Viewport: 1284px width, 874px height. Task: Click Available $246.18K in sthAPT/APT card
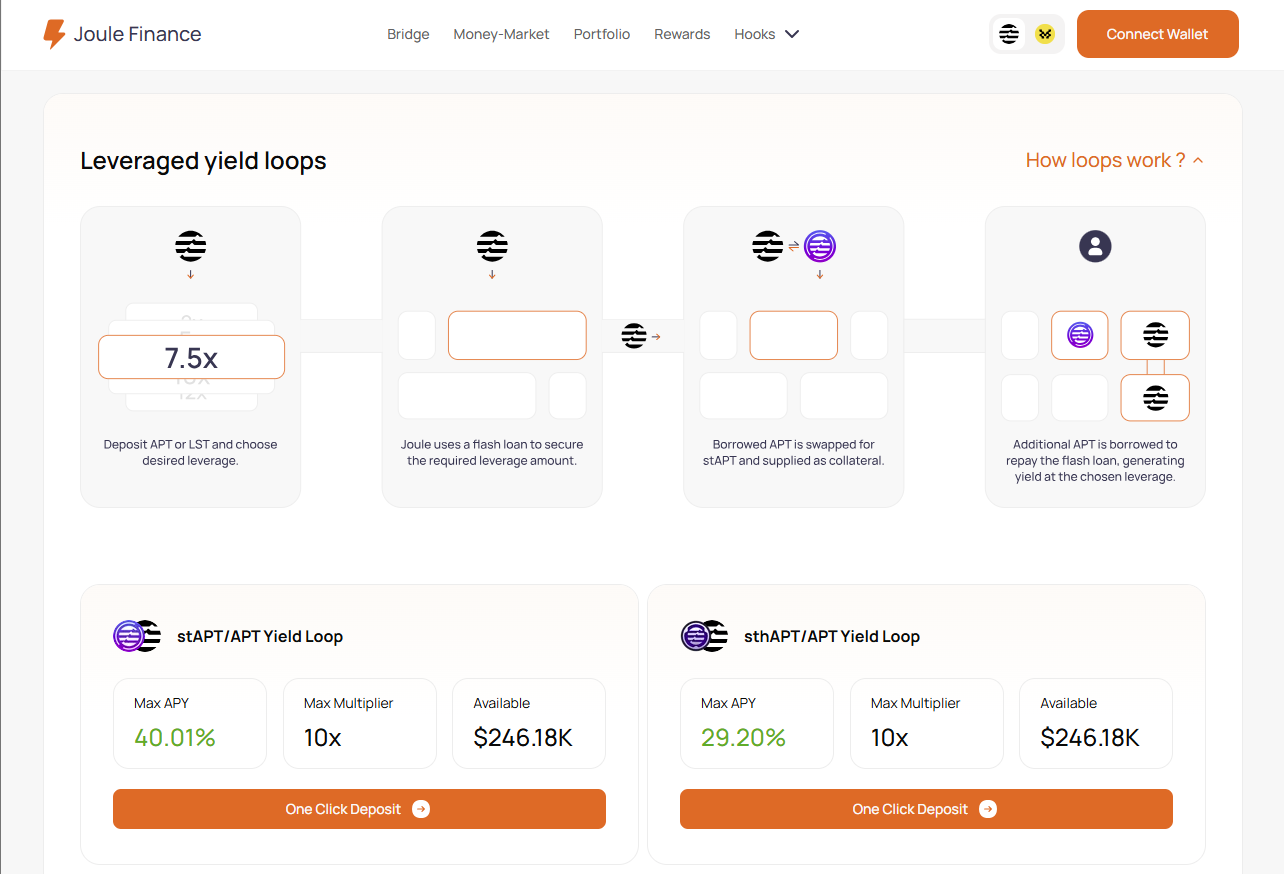(1096, 724)
